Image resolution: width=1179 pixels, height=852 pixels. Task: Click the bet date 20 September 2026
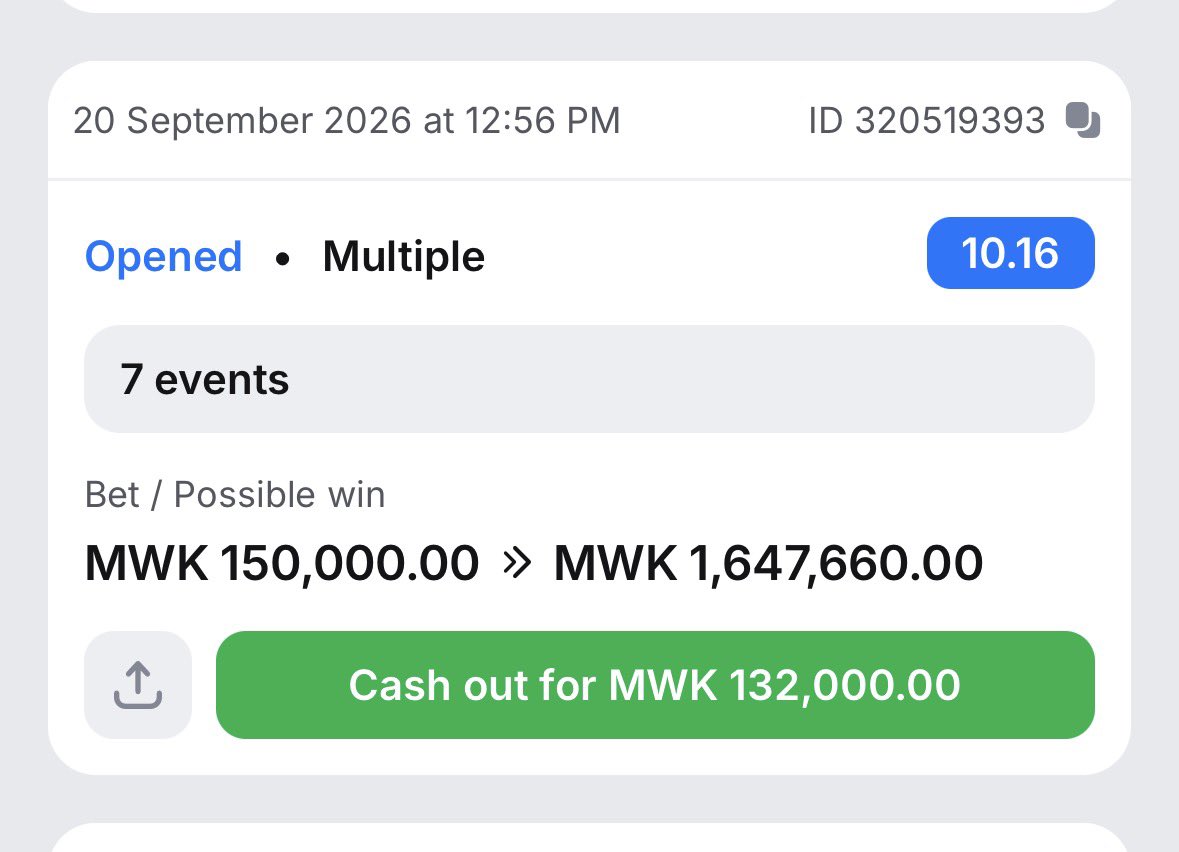[x=242, y=120]
